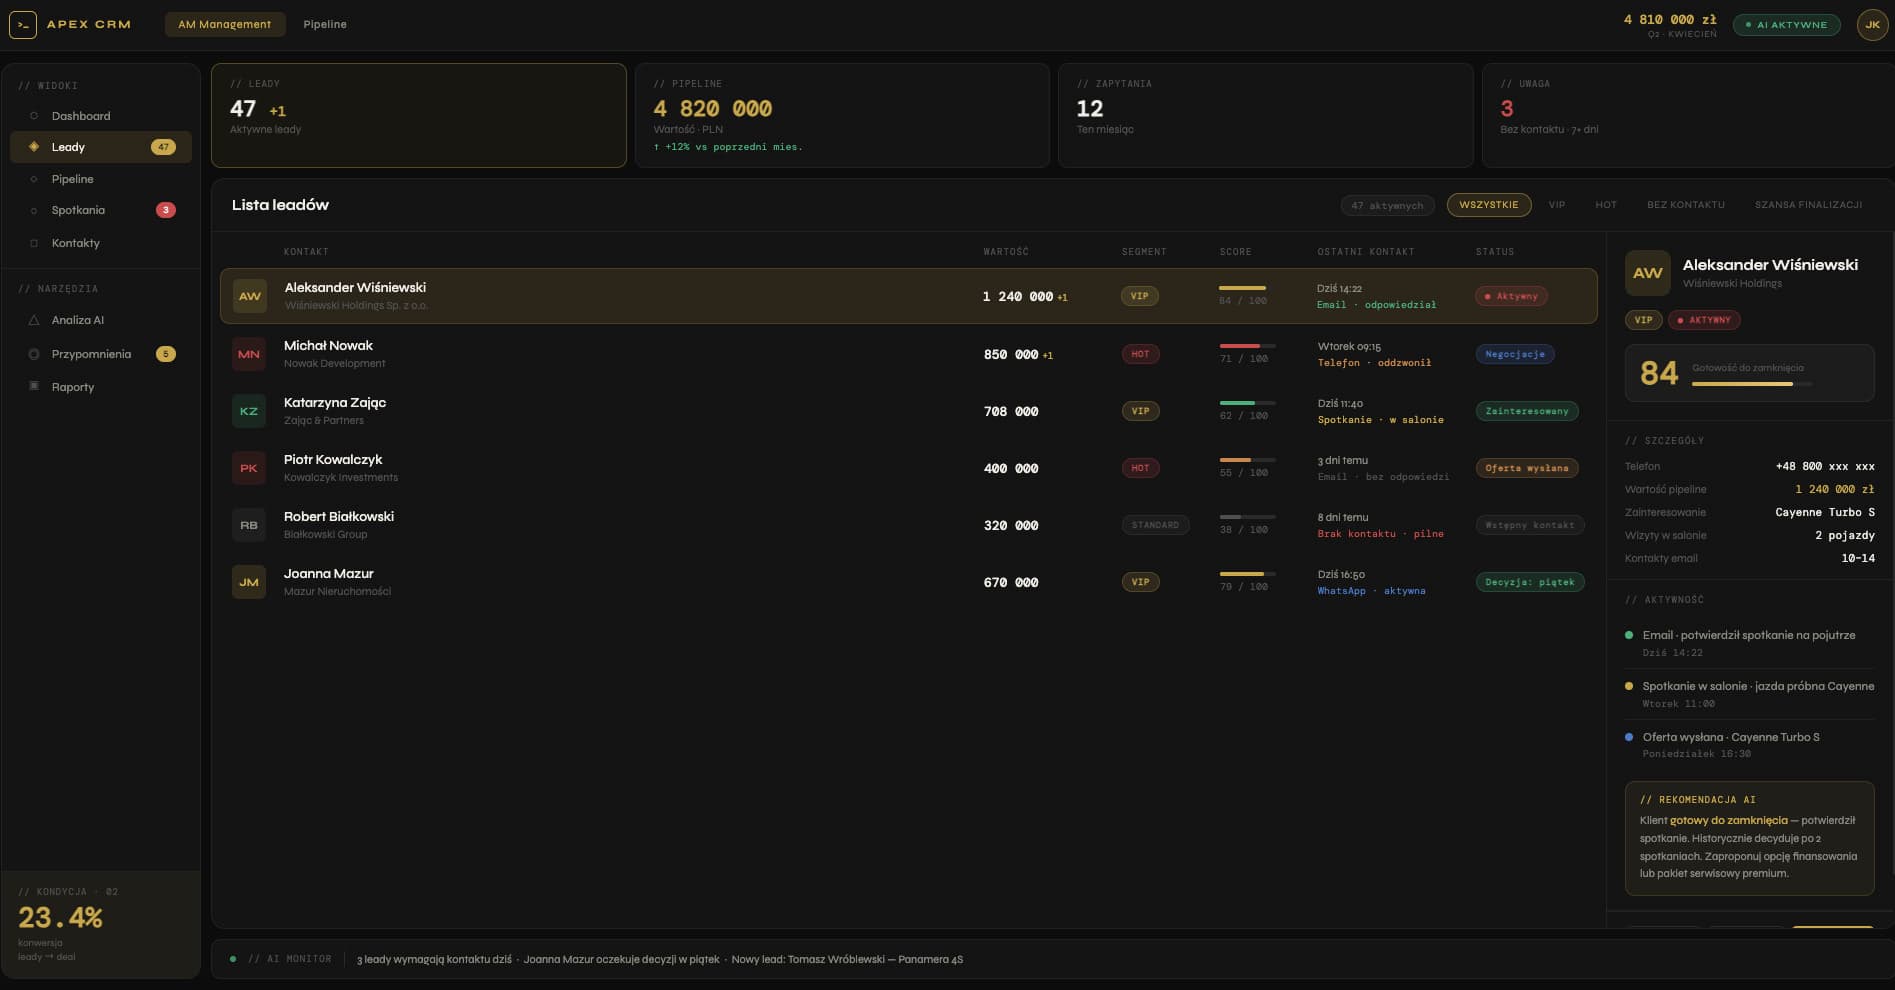
Task: Click the Analiza AI triangle icon
Action: point(34,320)
